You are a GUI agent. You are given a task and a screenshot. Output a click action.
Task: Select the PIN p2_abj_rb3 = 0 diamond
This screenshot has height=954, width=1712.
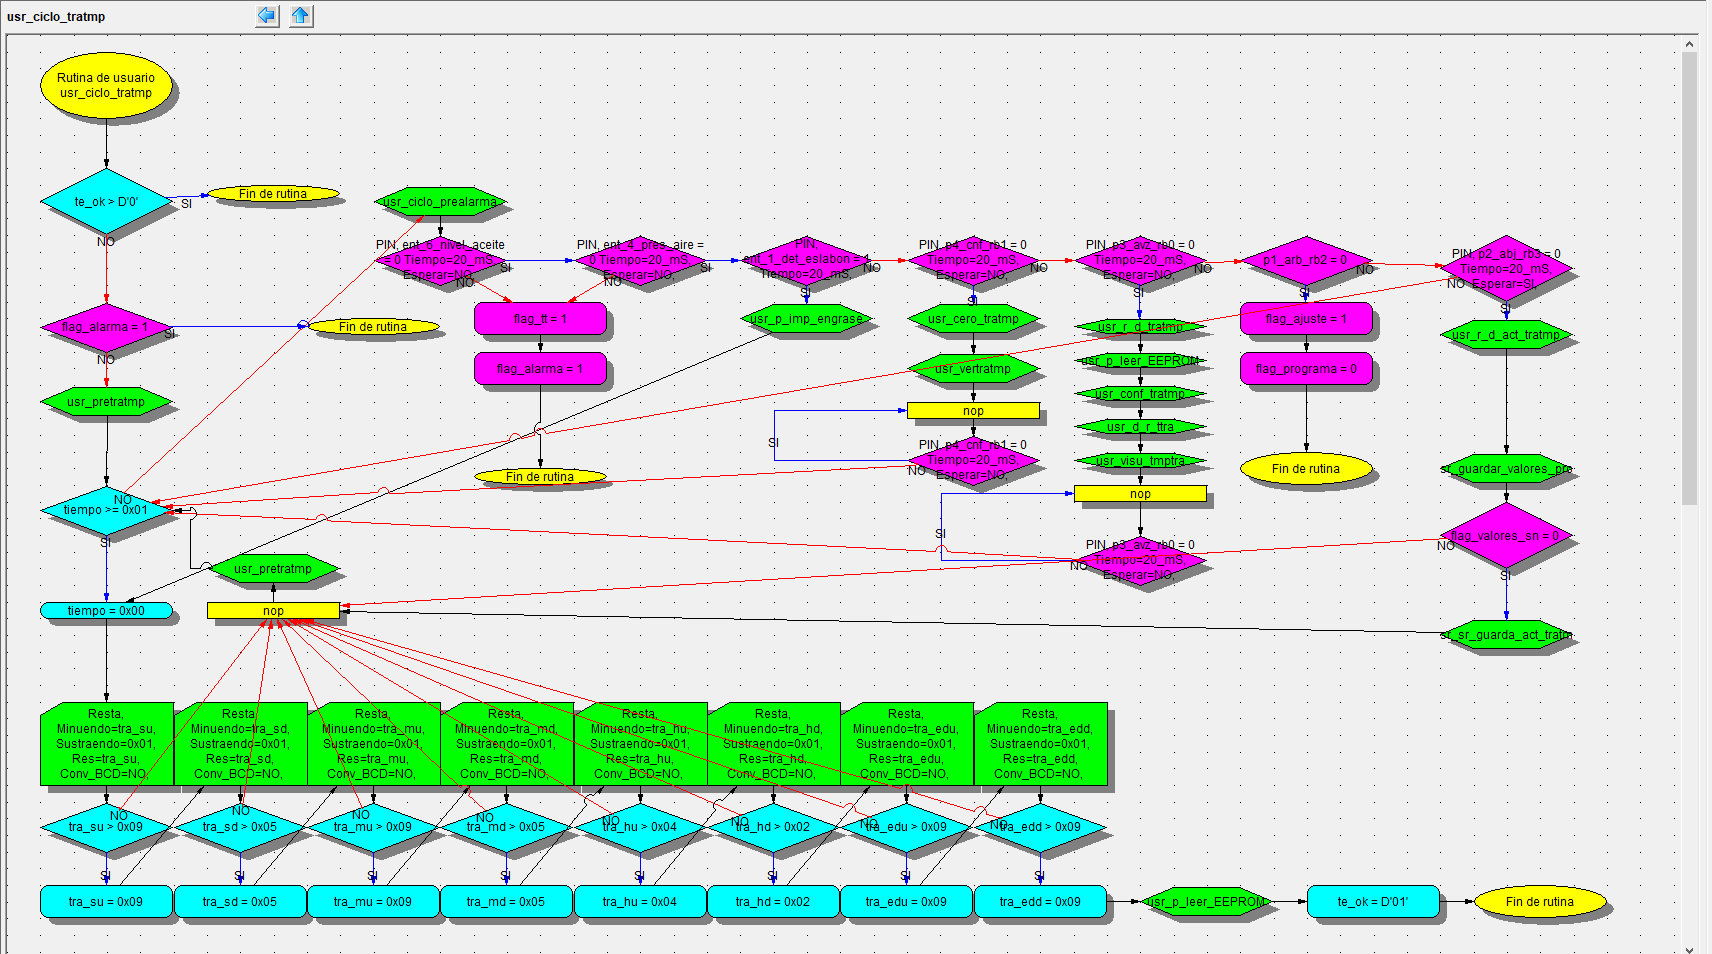tap(1506, 269)
